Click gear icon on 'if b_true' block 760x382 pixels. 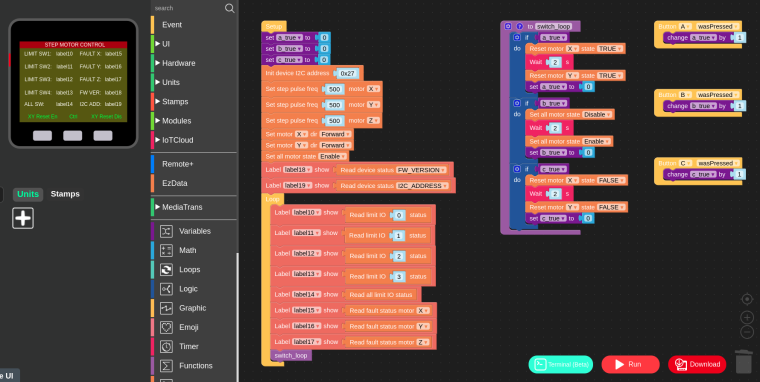pyautogui.click(x=517, y=103)
